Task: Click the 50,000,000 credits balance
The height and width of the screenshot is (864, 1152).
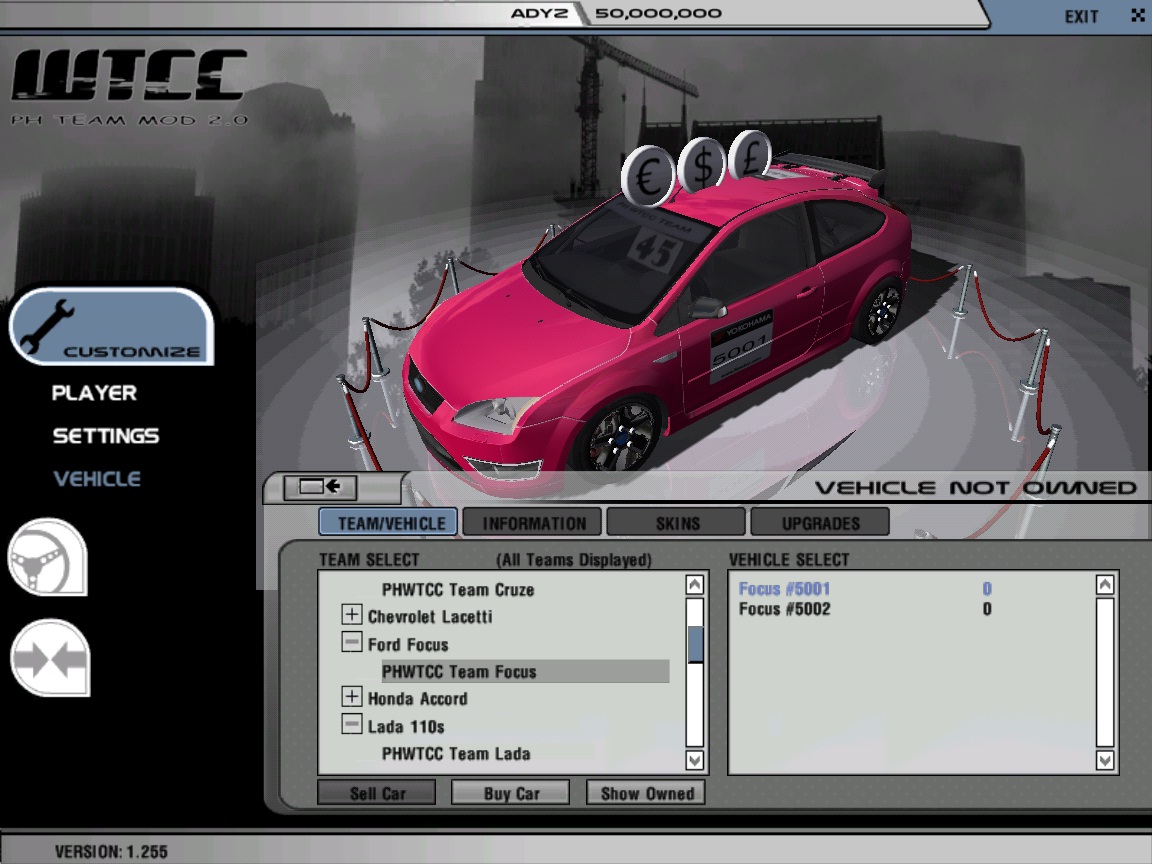Action: pyautogui.click(x=658, y=13)
